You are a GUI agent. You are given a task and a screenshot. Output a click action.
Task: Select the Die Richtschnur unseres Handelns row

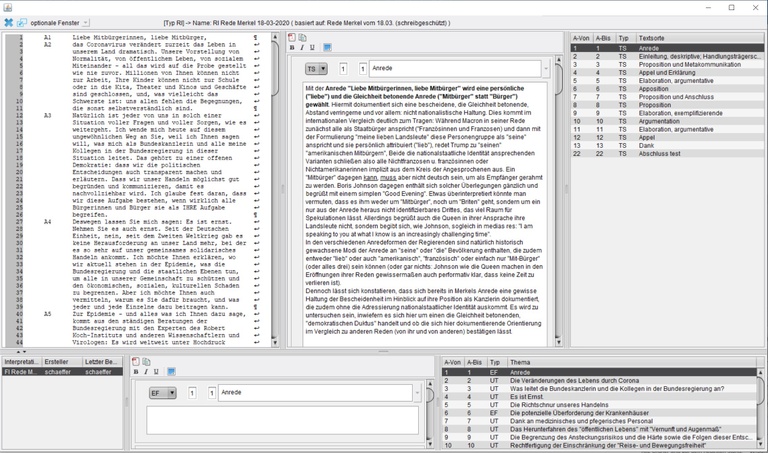point(600,405)
